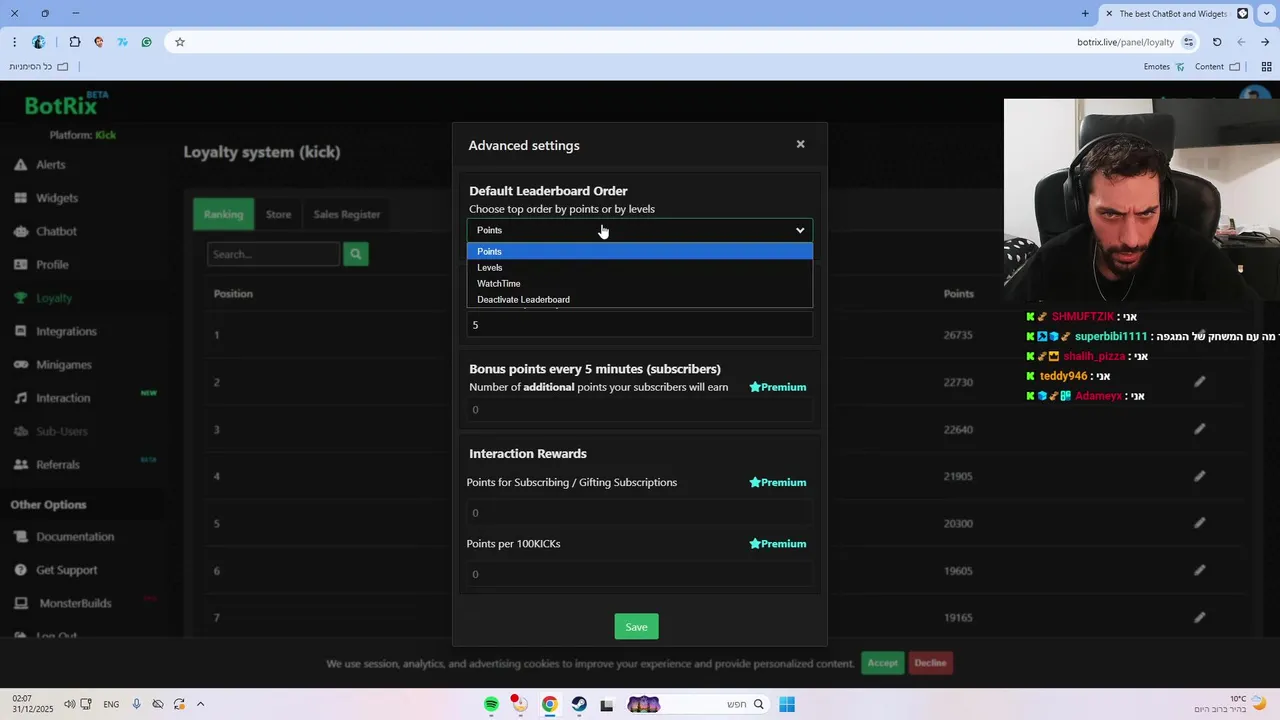The image size is (1280, 720).
Task: Edit the row with 22730 points
Action: click(x=1200, y=382)
